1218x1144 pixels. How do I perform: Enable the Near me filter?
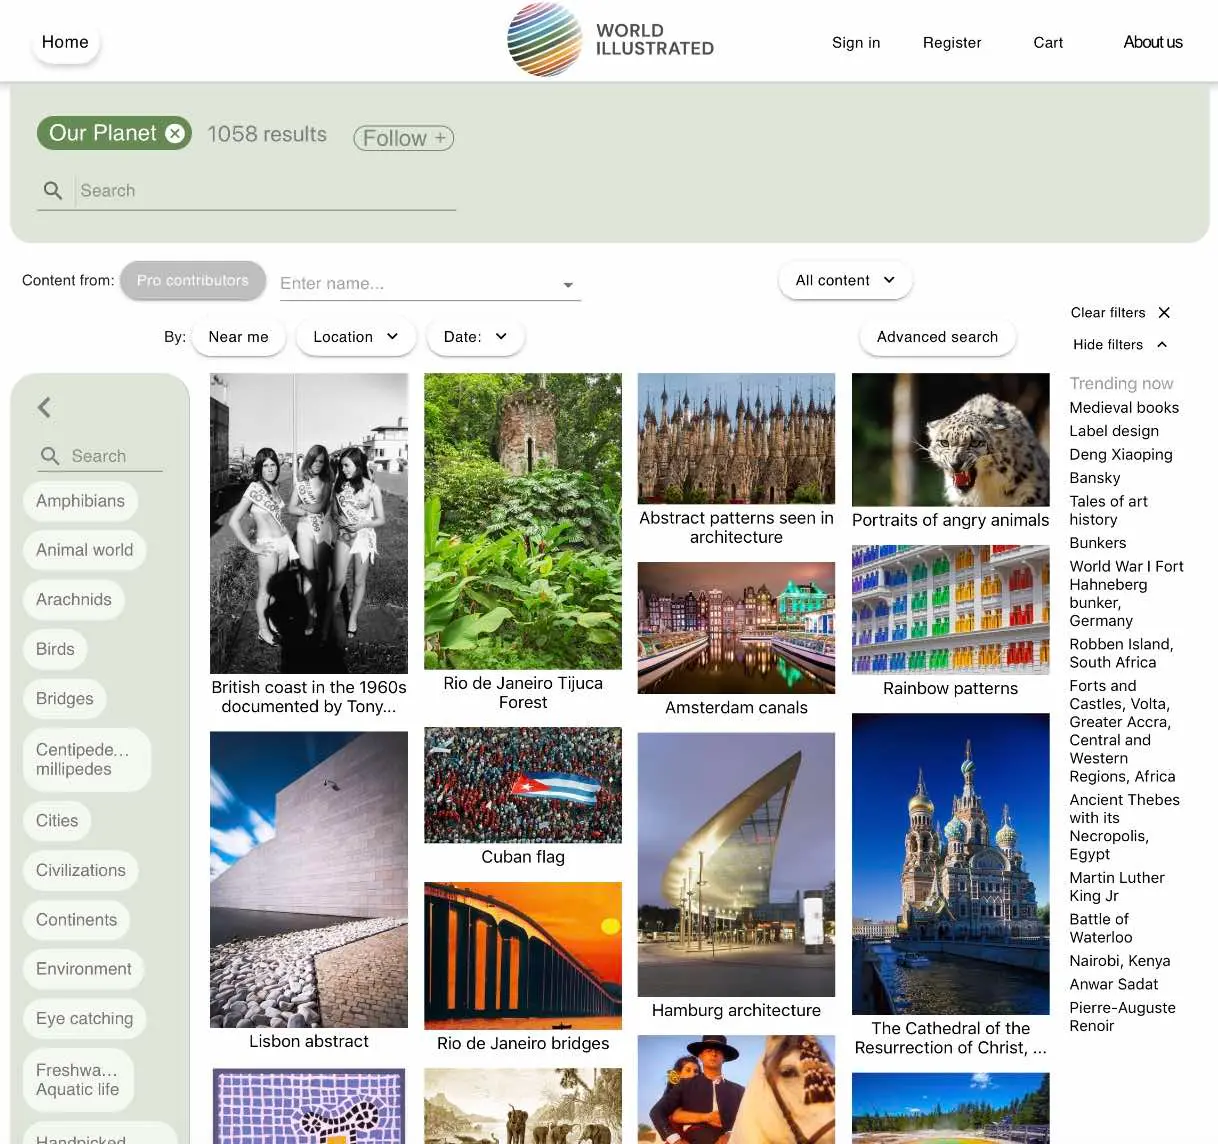coord(238,337)
